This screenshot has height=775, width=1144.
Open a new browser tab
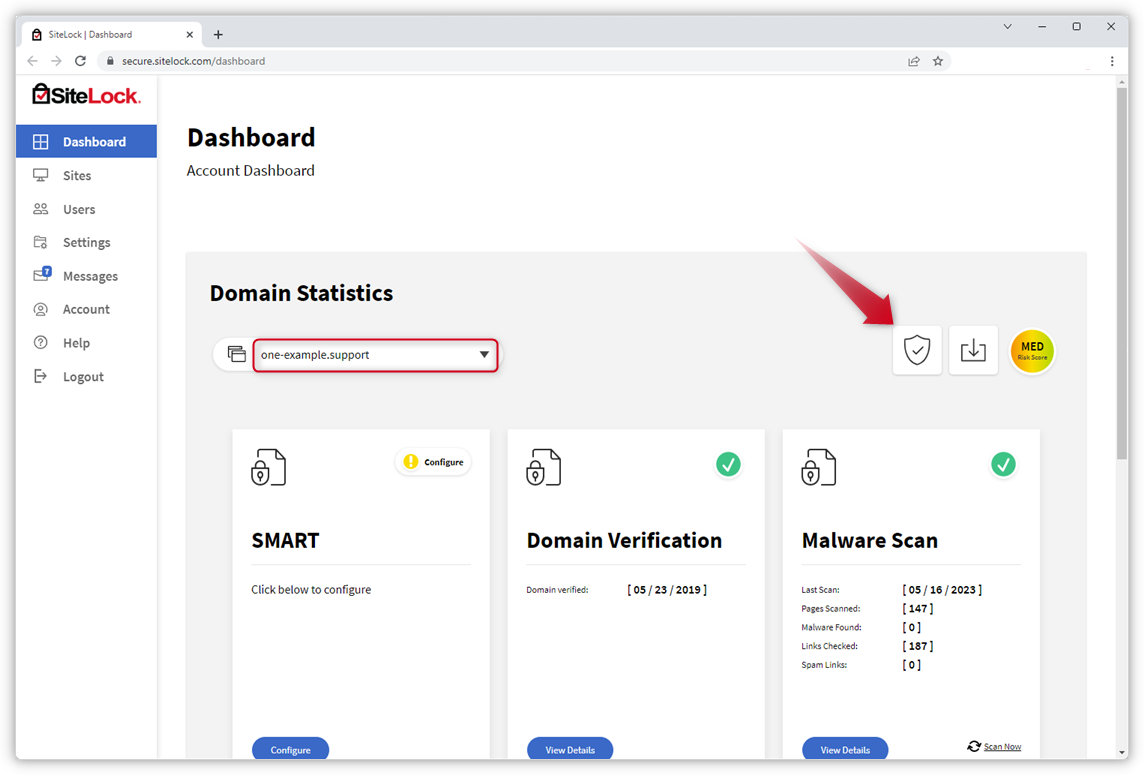218,34
